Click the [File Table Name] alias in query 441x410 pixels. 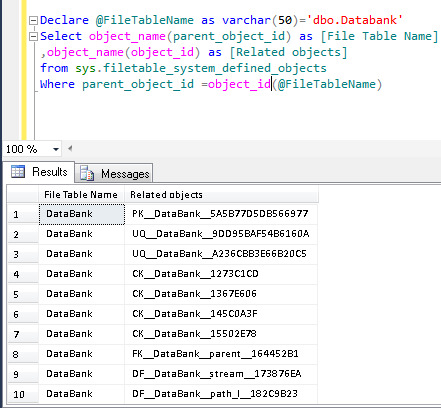(379, 36)
